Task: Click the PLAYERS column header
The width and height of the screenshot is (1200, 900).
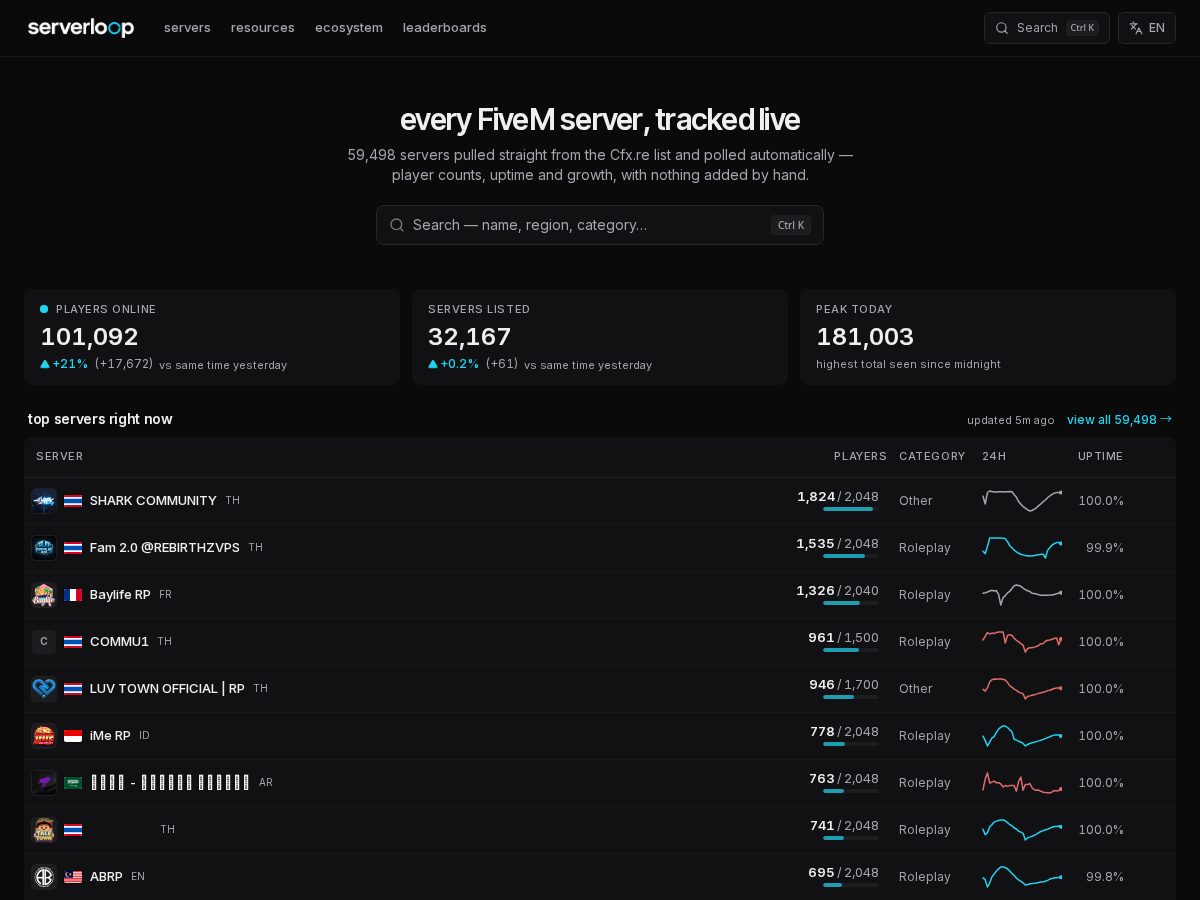Action: [x=860, y=456]
